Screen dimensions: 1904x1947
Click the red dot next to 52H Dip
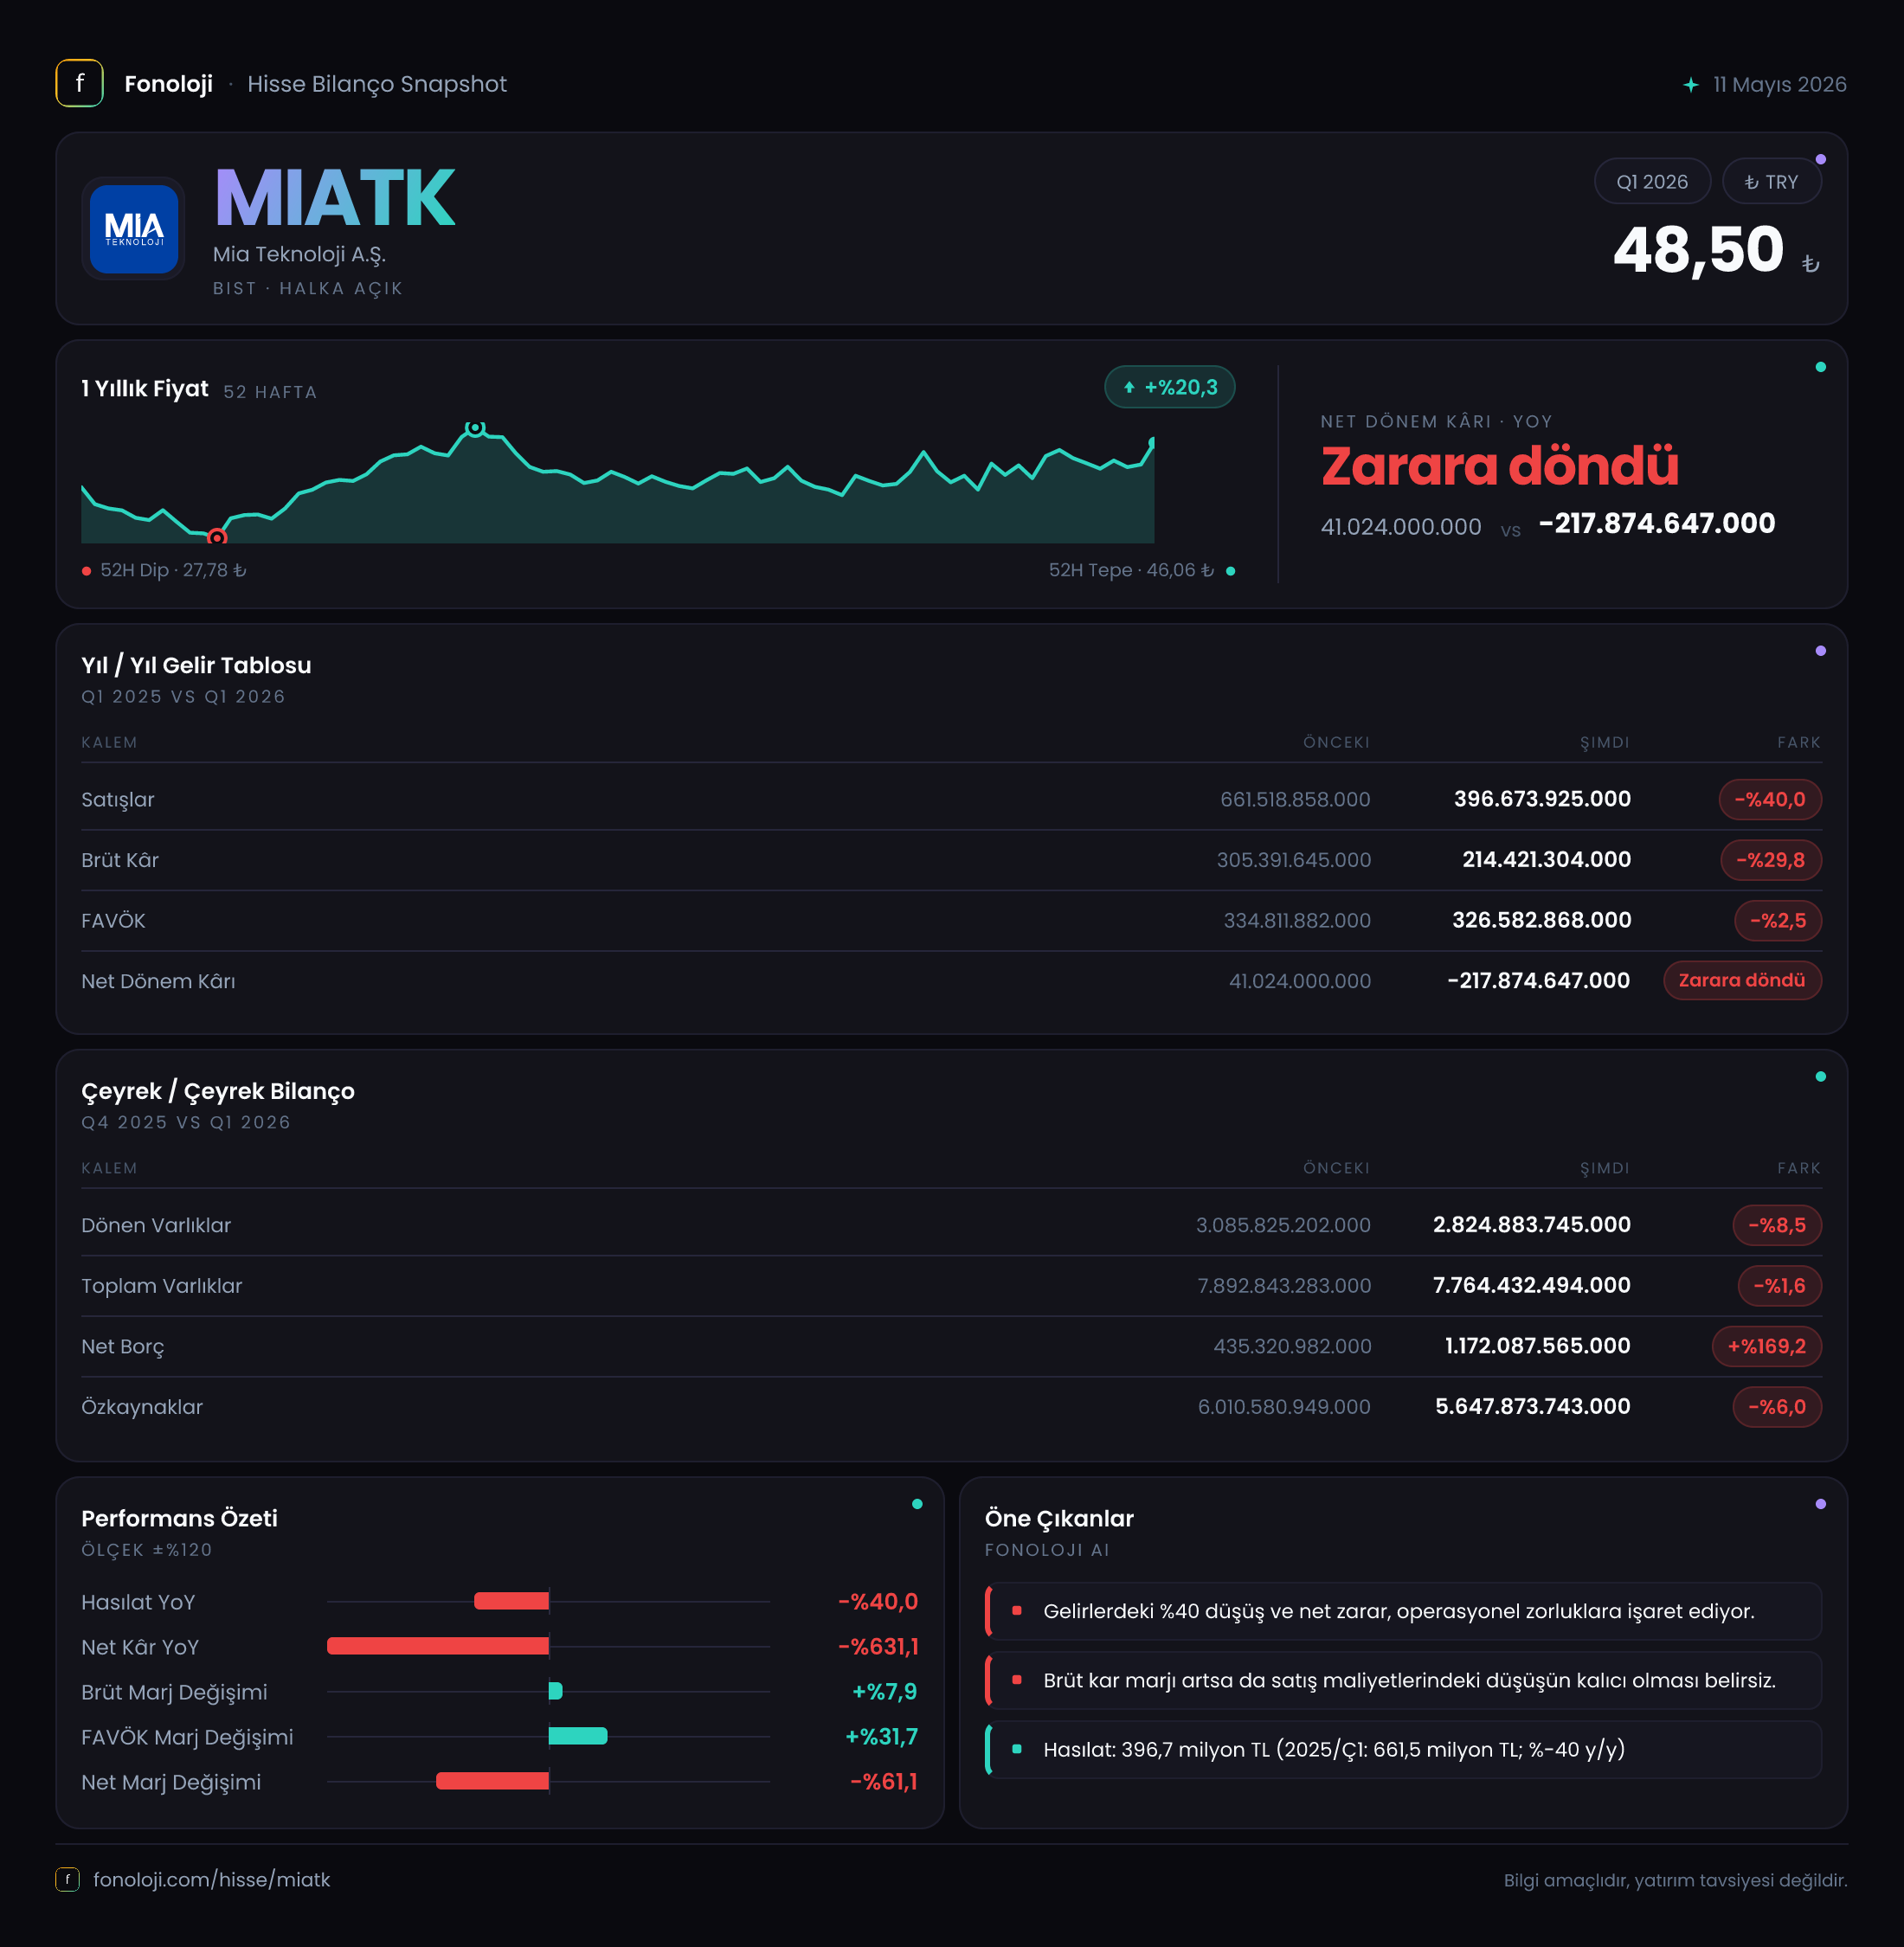click(x=87, y=571)
